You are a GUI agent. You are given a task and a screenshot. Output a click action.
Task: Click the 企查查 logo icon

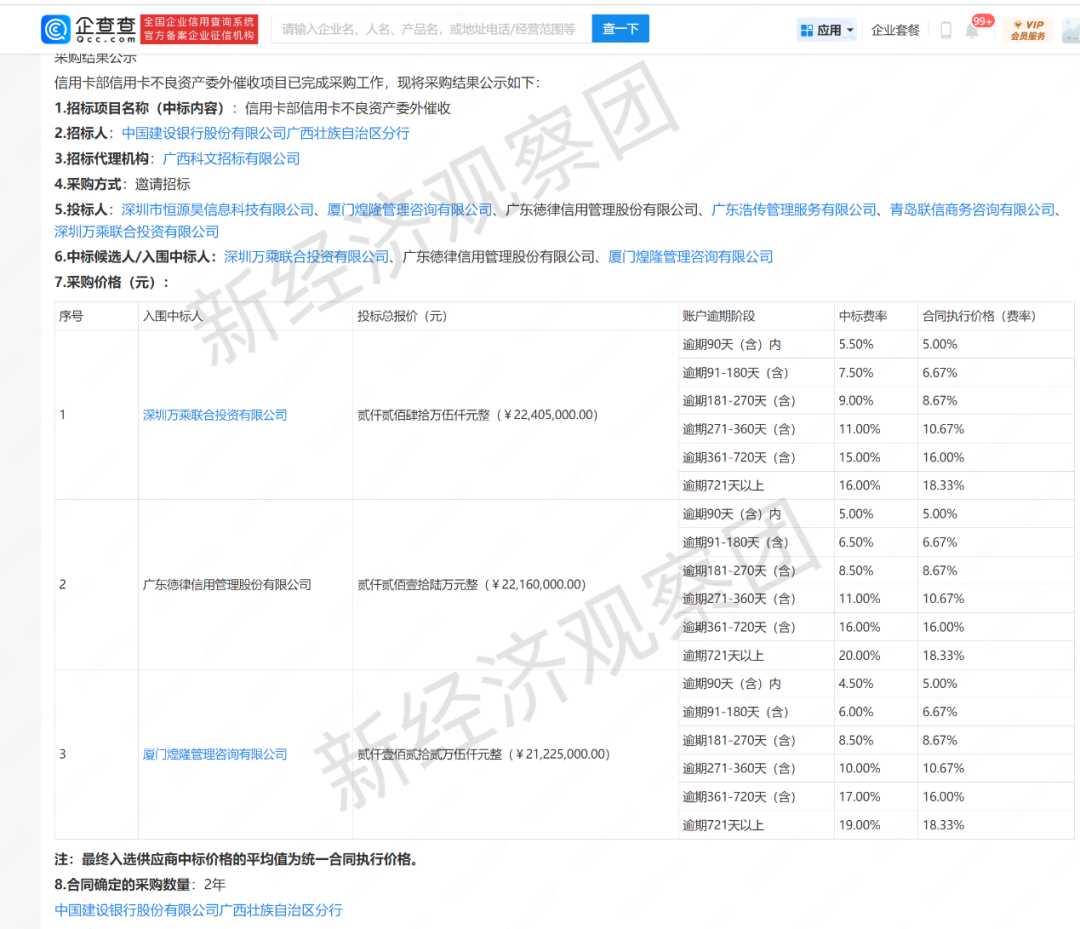55,29
